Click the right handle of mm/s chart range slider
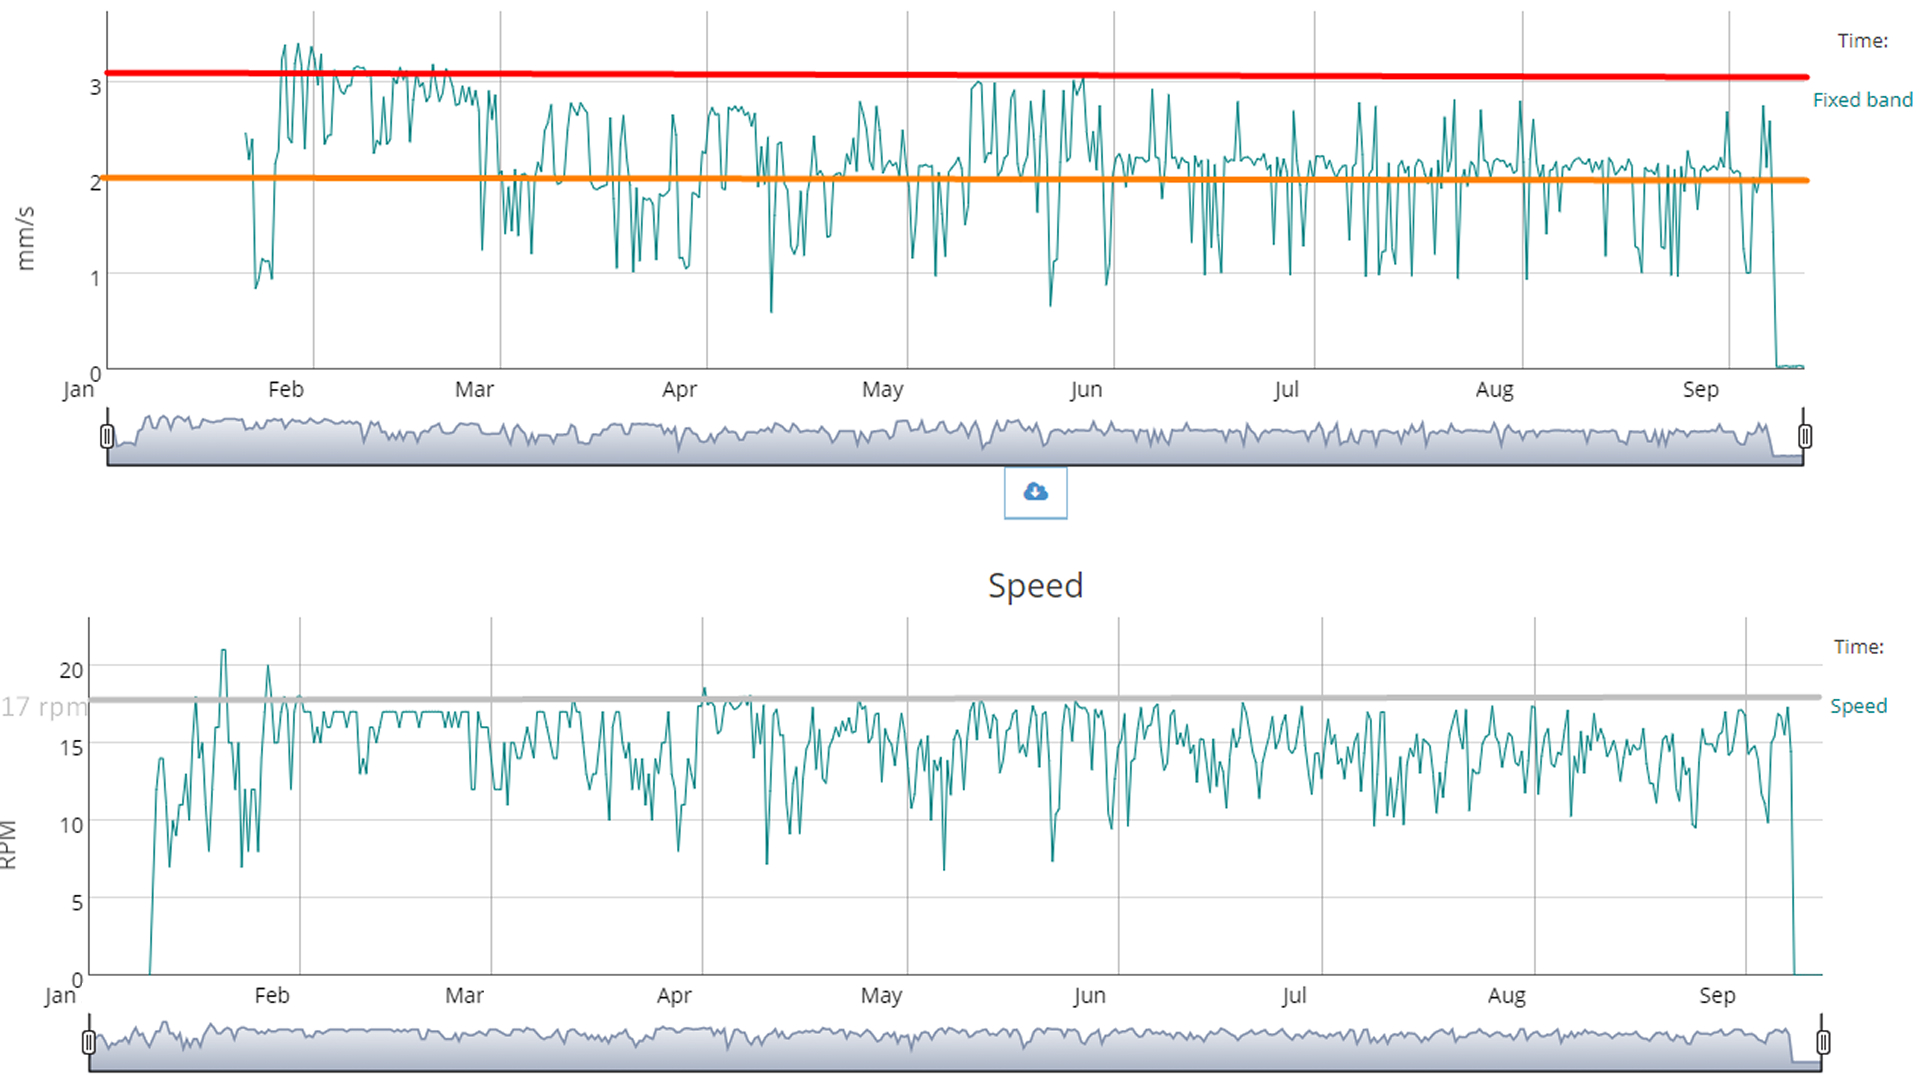 [x=1804, y=436]
